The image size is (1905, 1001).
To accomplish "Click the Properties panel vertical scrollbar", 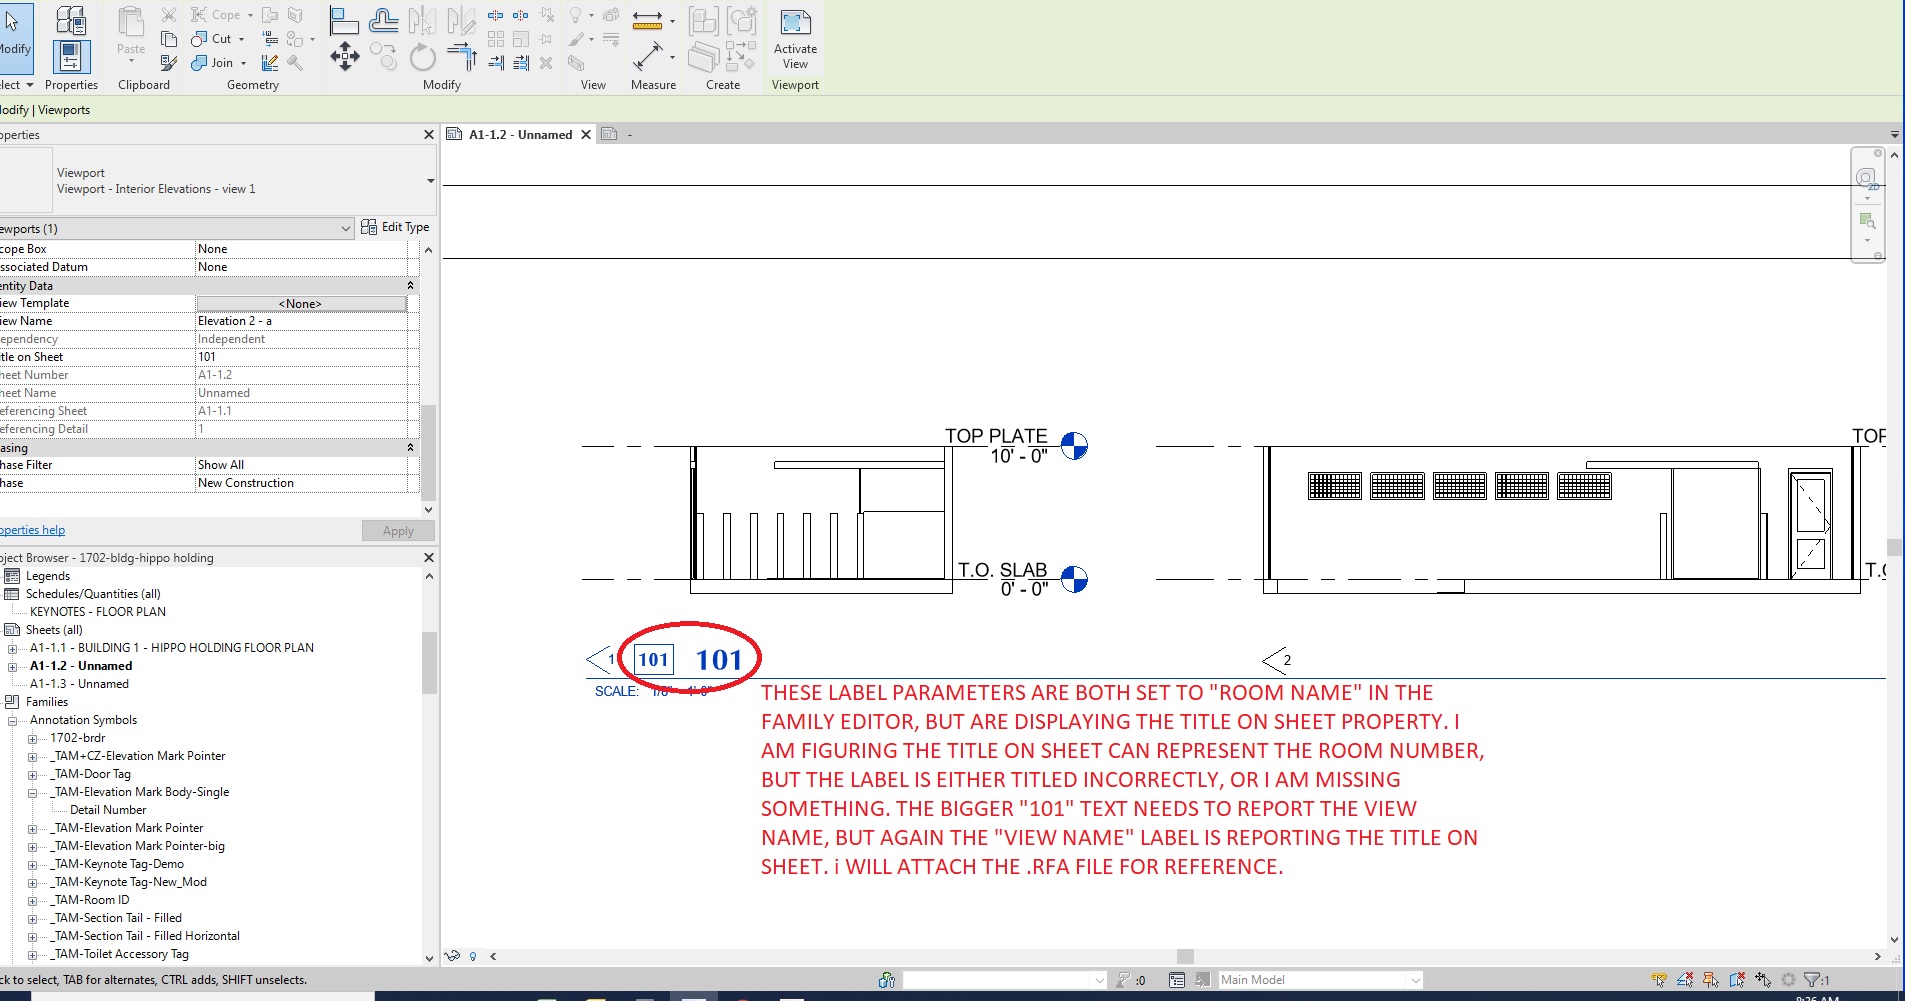I will point(429,451).
